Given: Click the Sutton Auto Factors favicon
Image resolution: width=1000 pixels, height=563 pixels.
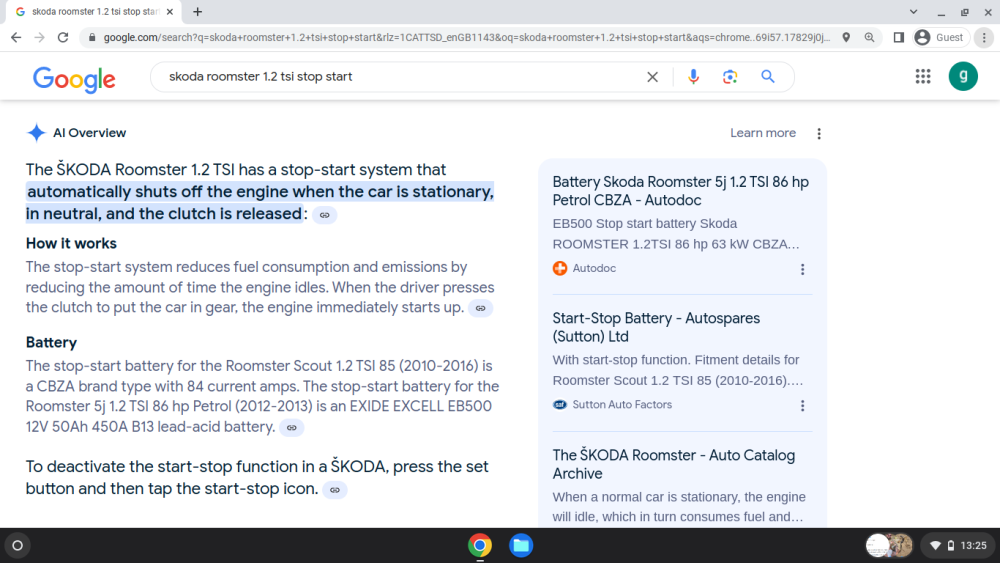Looking at the screenshot, I should point(560,405).
